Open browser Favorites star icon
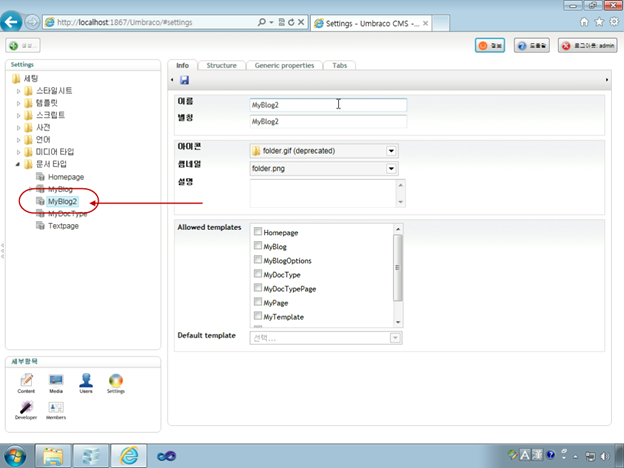This screenshot has height=468, width=624. (x=599, y=22)
